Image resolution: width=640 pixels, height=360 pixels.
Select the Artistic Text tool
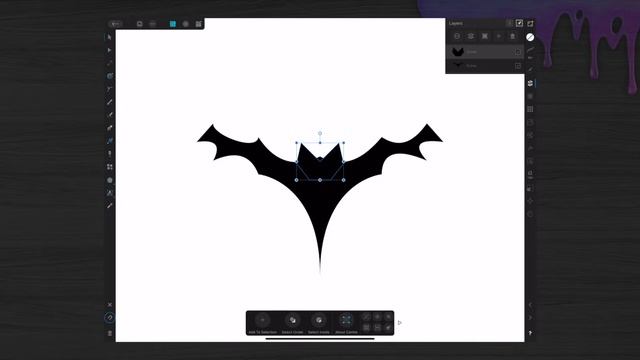[x=109, y=193]
